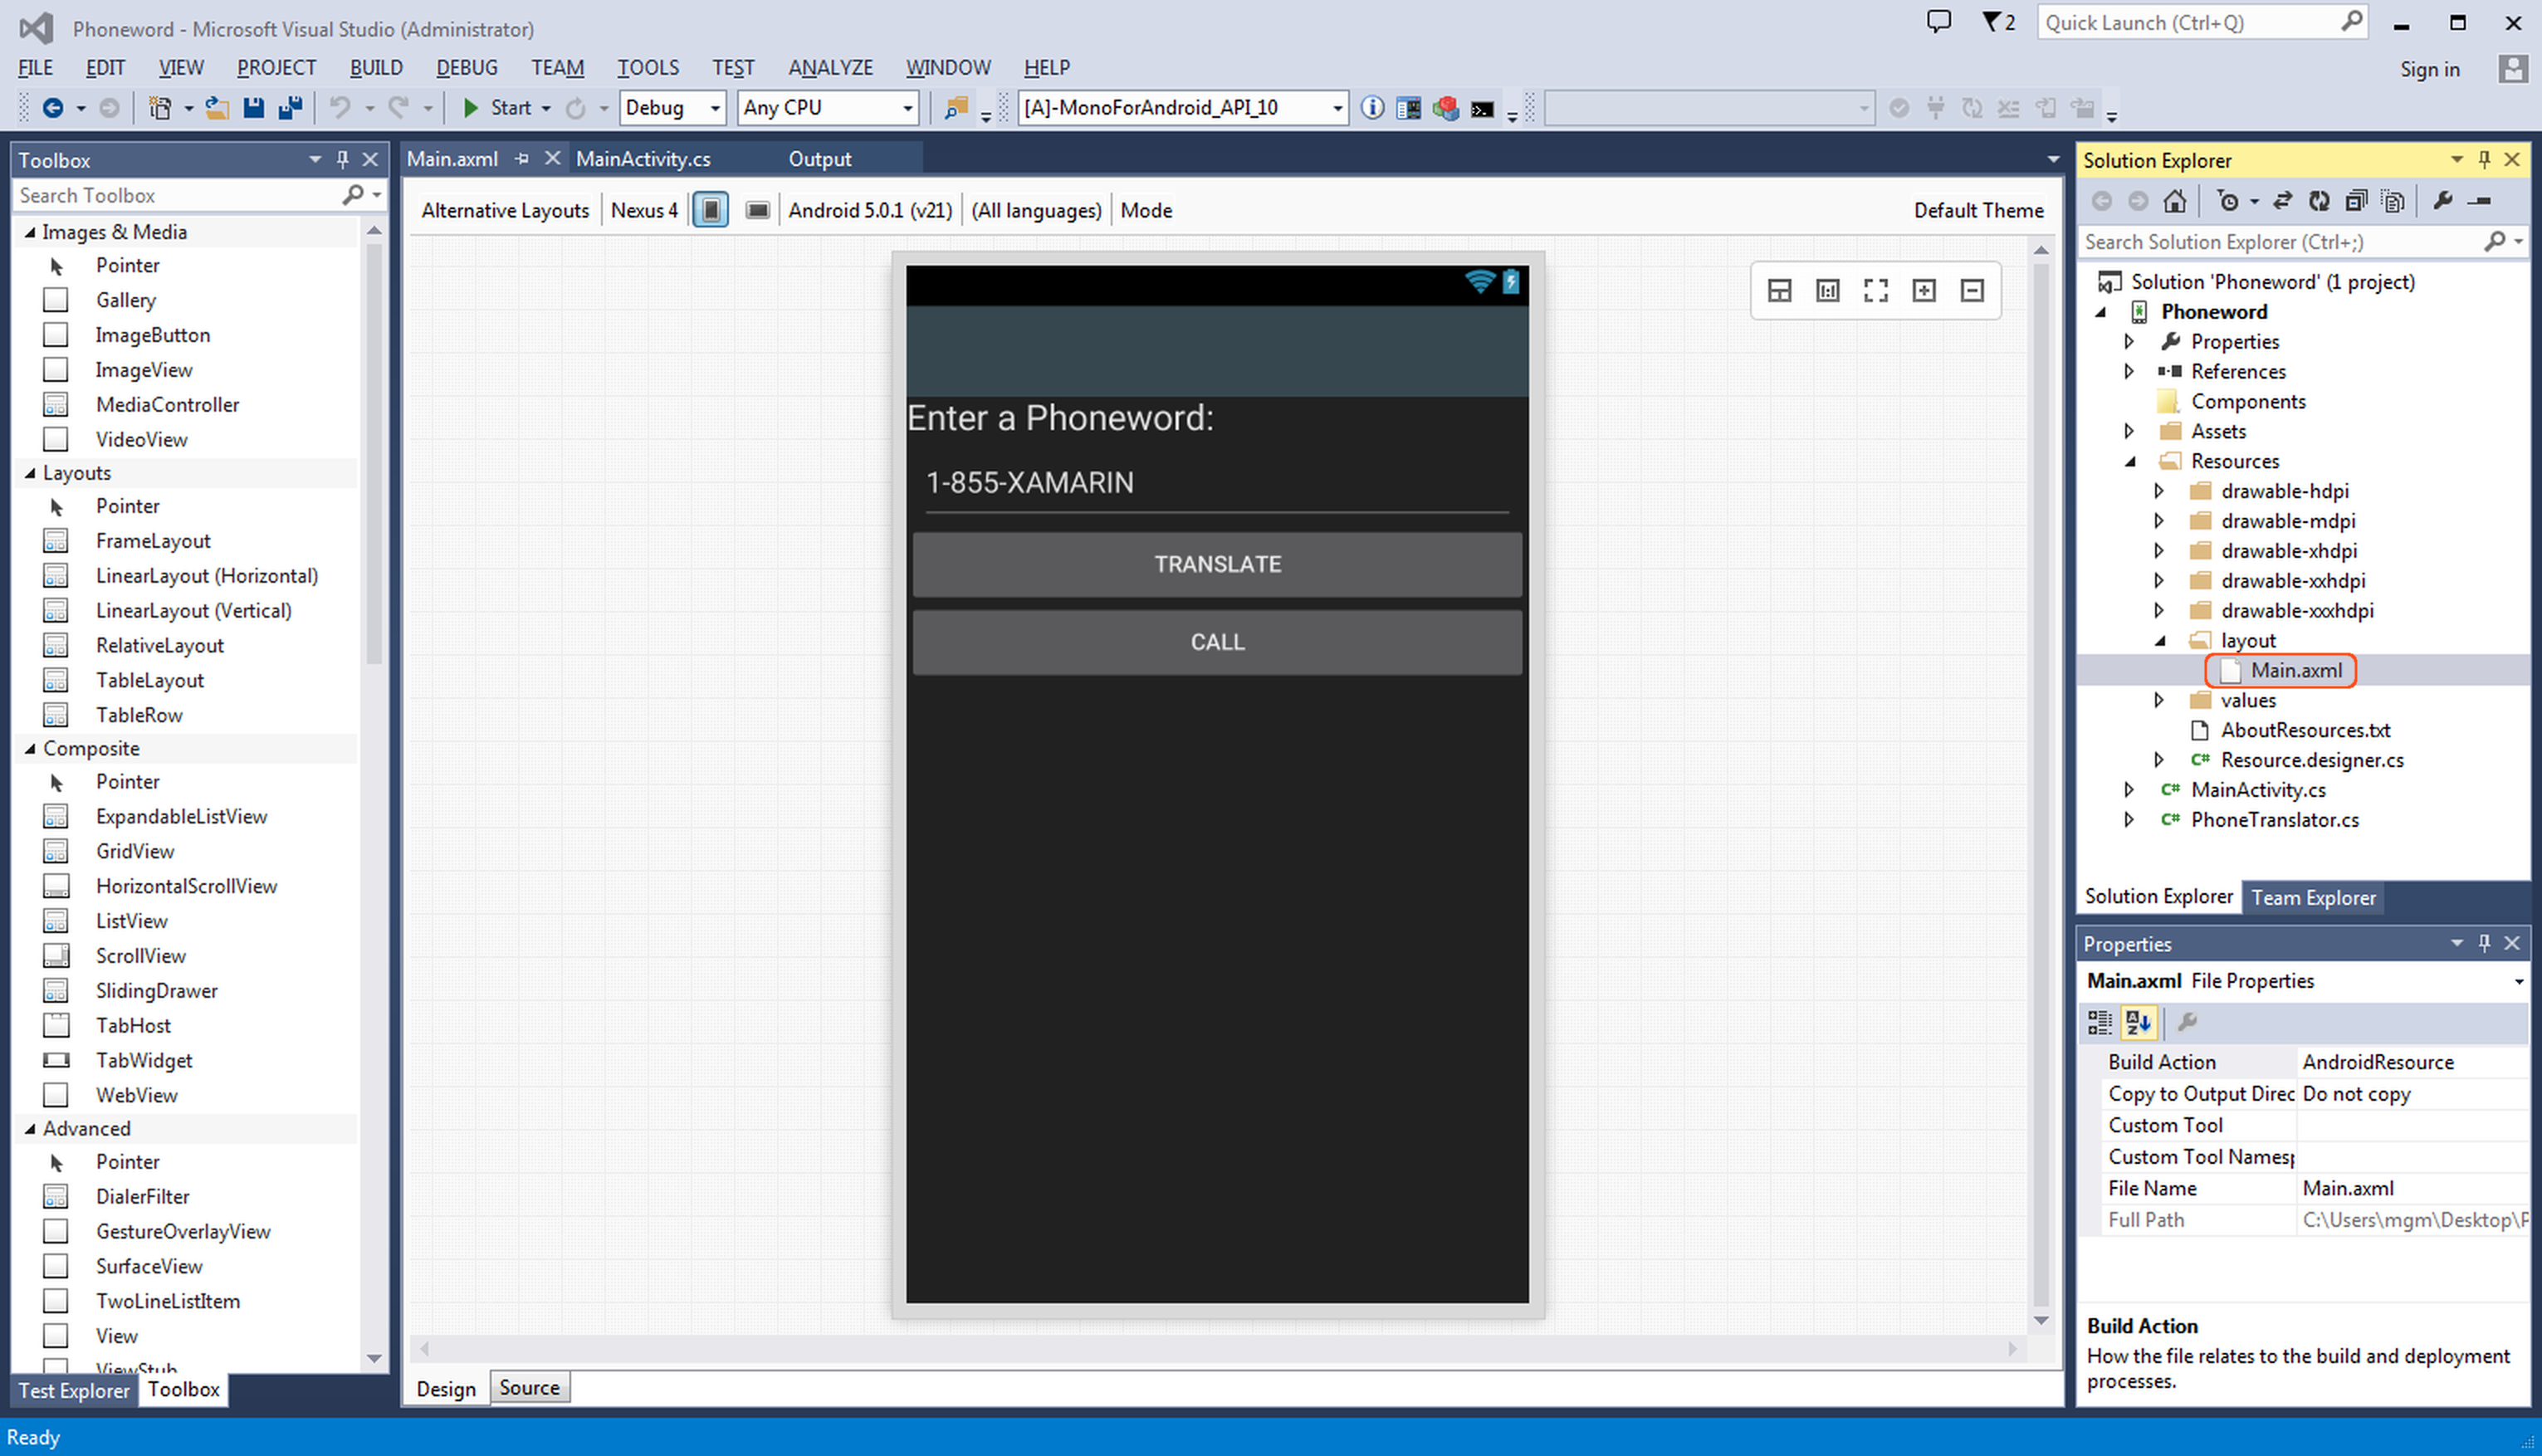Click the designer zoom out icon
The height and width of the screenshot is (1456, 2542).
pyautogui.click(x=1971, y=291)
